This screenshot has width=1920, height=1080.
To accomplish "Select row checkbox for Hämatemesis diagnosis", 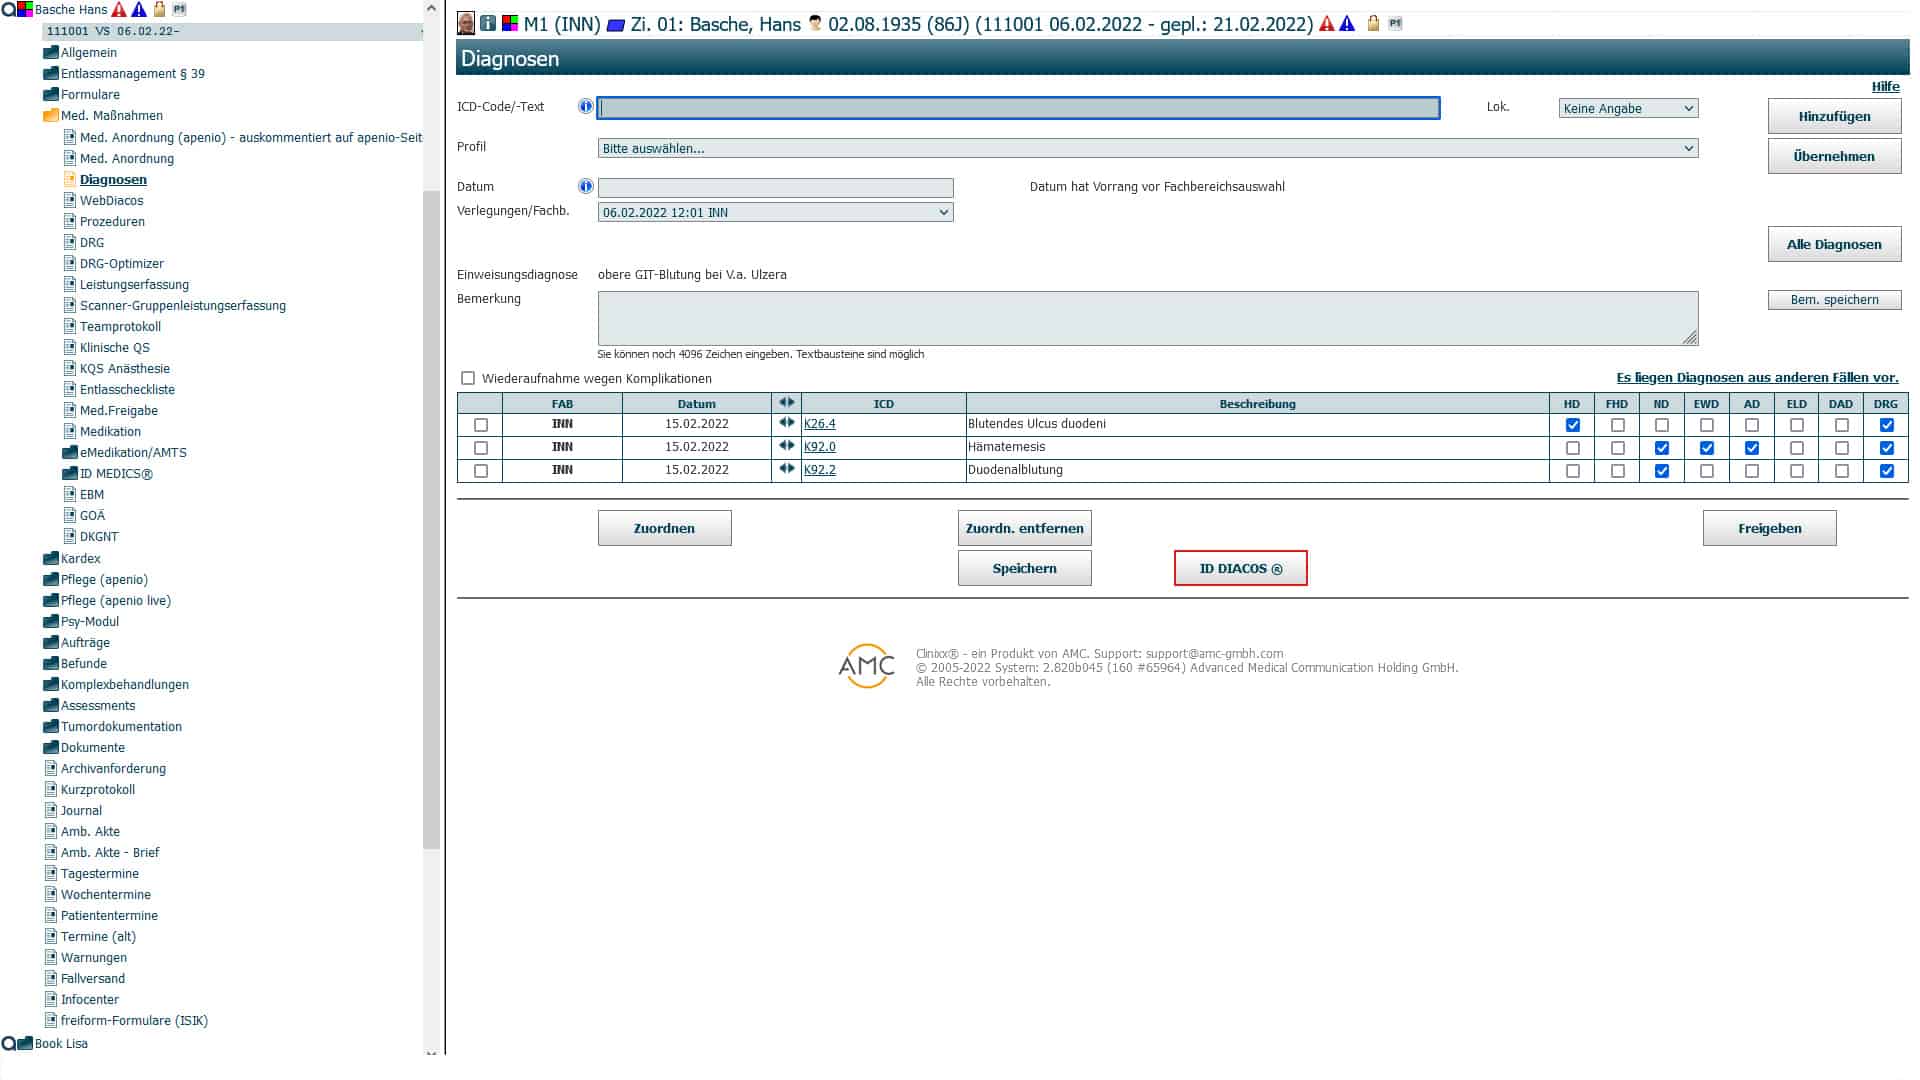I will [x=481, y=448].
